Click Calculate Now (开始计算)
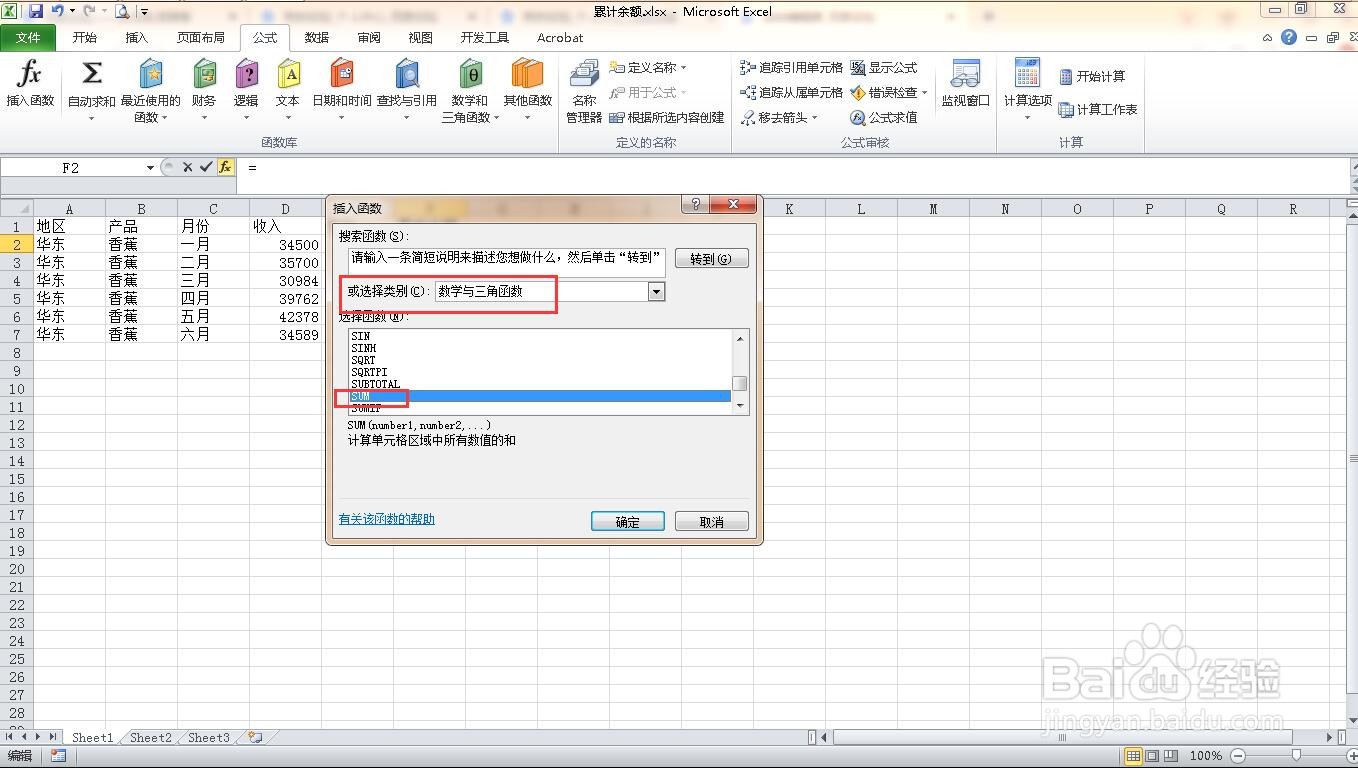The height and width of the screenshot is (768, 1358). tap(1091, 76)
